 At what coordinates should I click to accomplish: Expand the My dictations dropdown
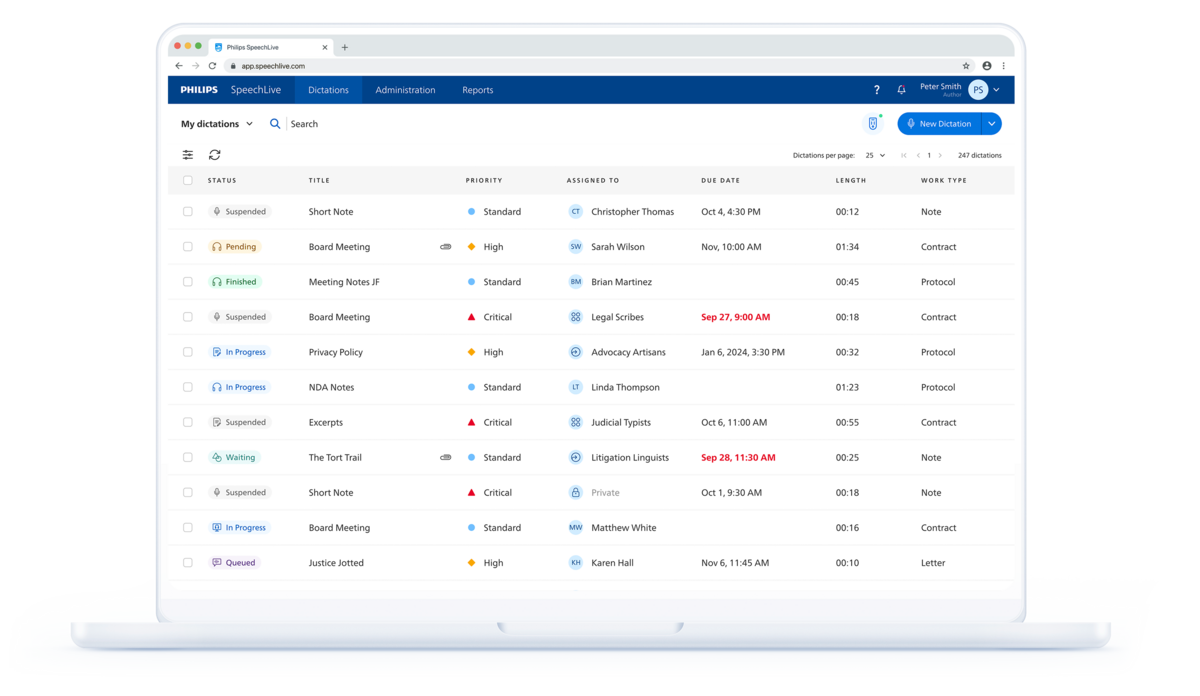(x=217, y=124)
